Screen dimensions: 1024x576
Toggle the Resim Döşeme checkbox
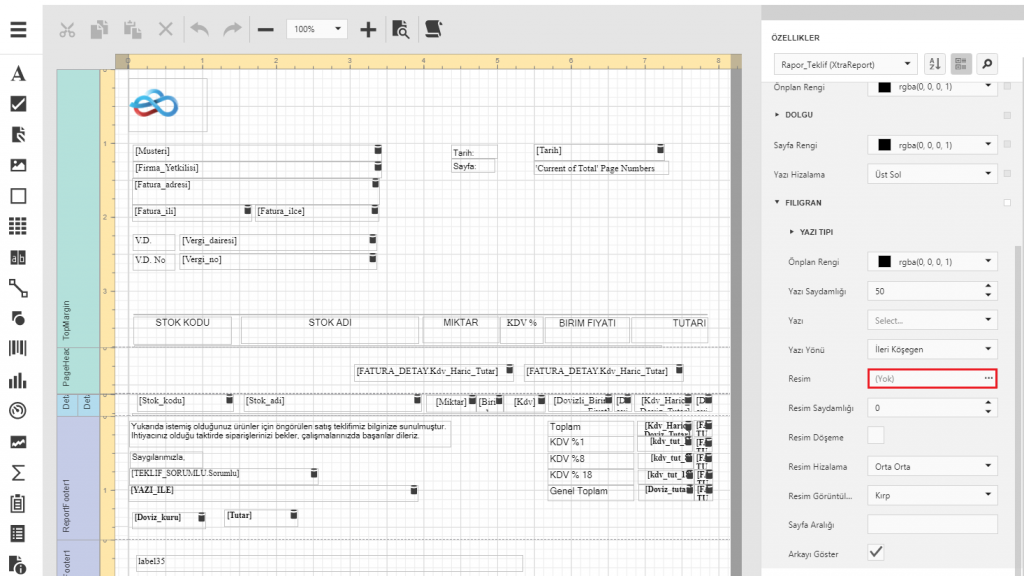[876, 436]
